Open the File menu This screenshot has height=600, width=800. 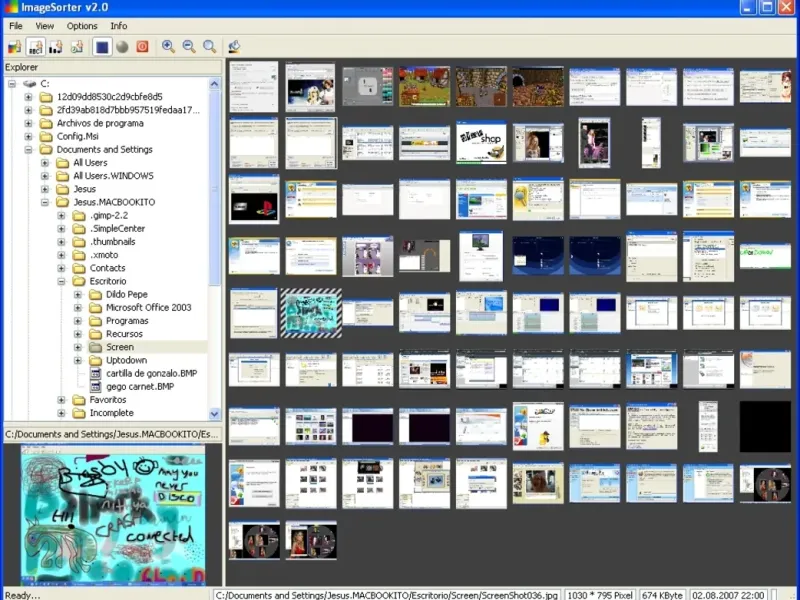click(x=16, y=26)
